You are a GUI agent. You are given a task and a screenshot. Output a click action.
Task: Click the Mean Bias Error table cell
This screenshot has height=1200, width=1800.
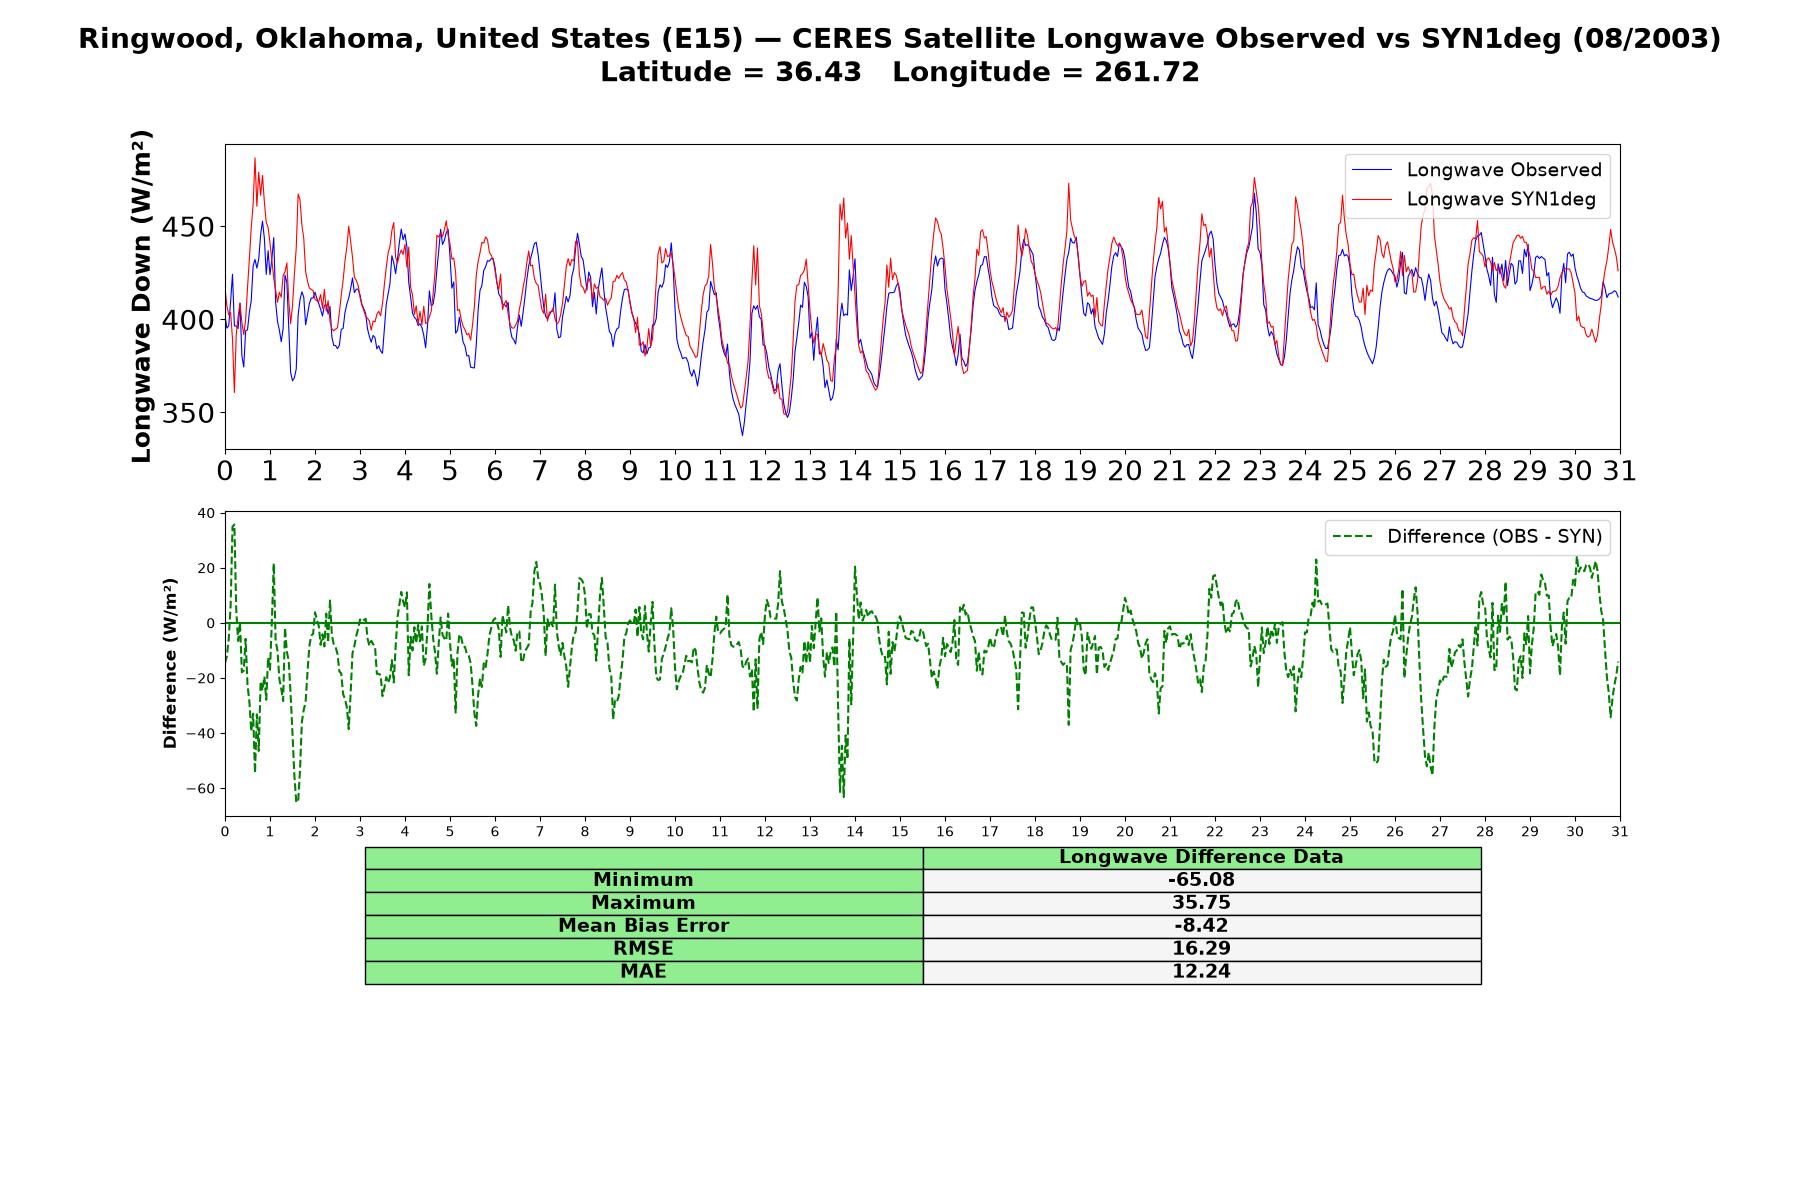(x=643, y=926)
